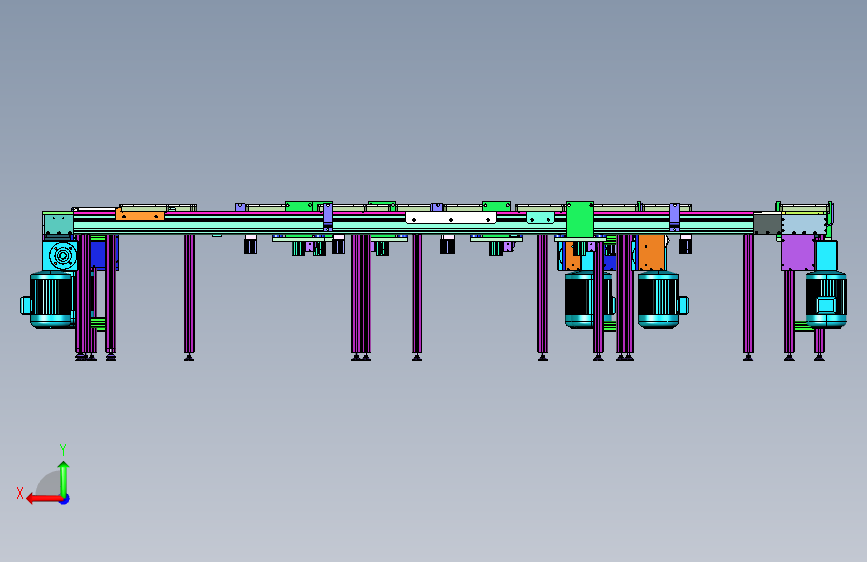Select the tall green bracket on the conveyor rail
Viewport: 867px width, 562px height.
579,220
